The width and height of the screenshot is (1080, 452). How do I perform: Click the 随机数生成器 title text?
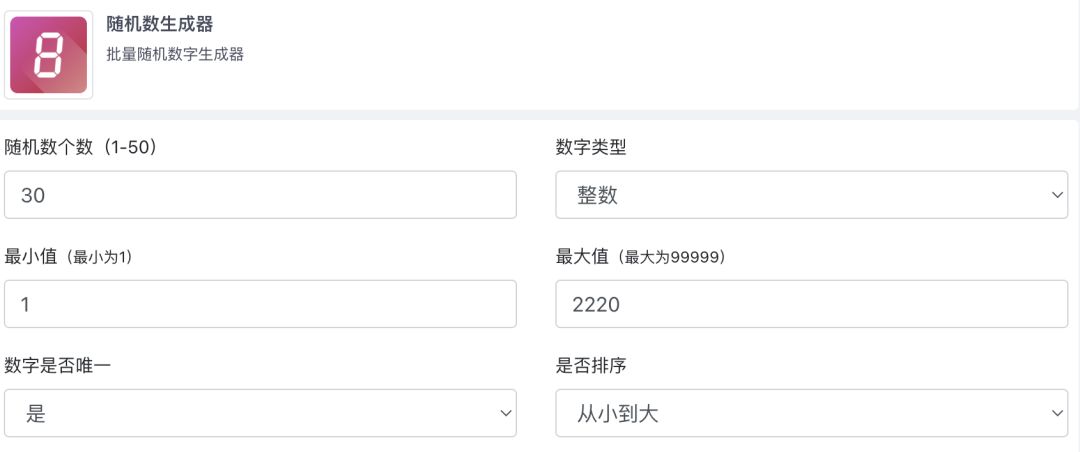160,24
